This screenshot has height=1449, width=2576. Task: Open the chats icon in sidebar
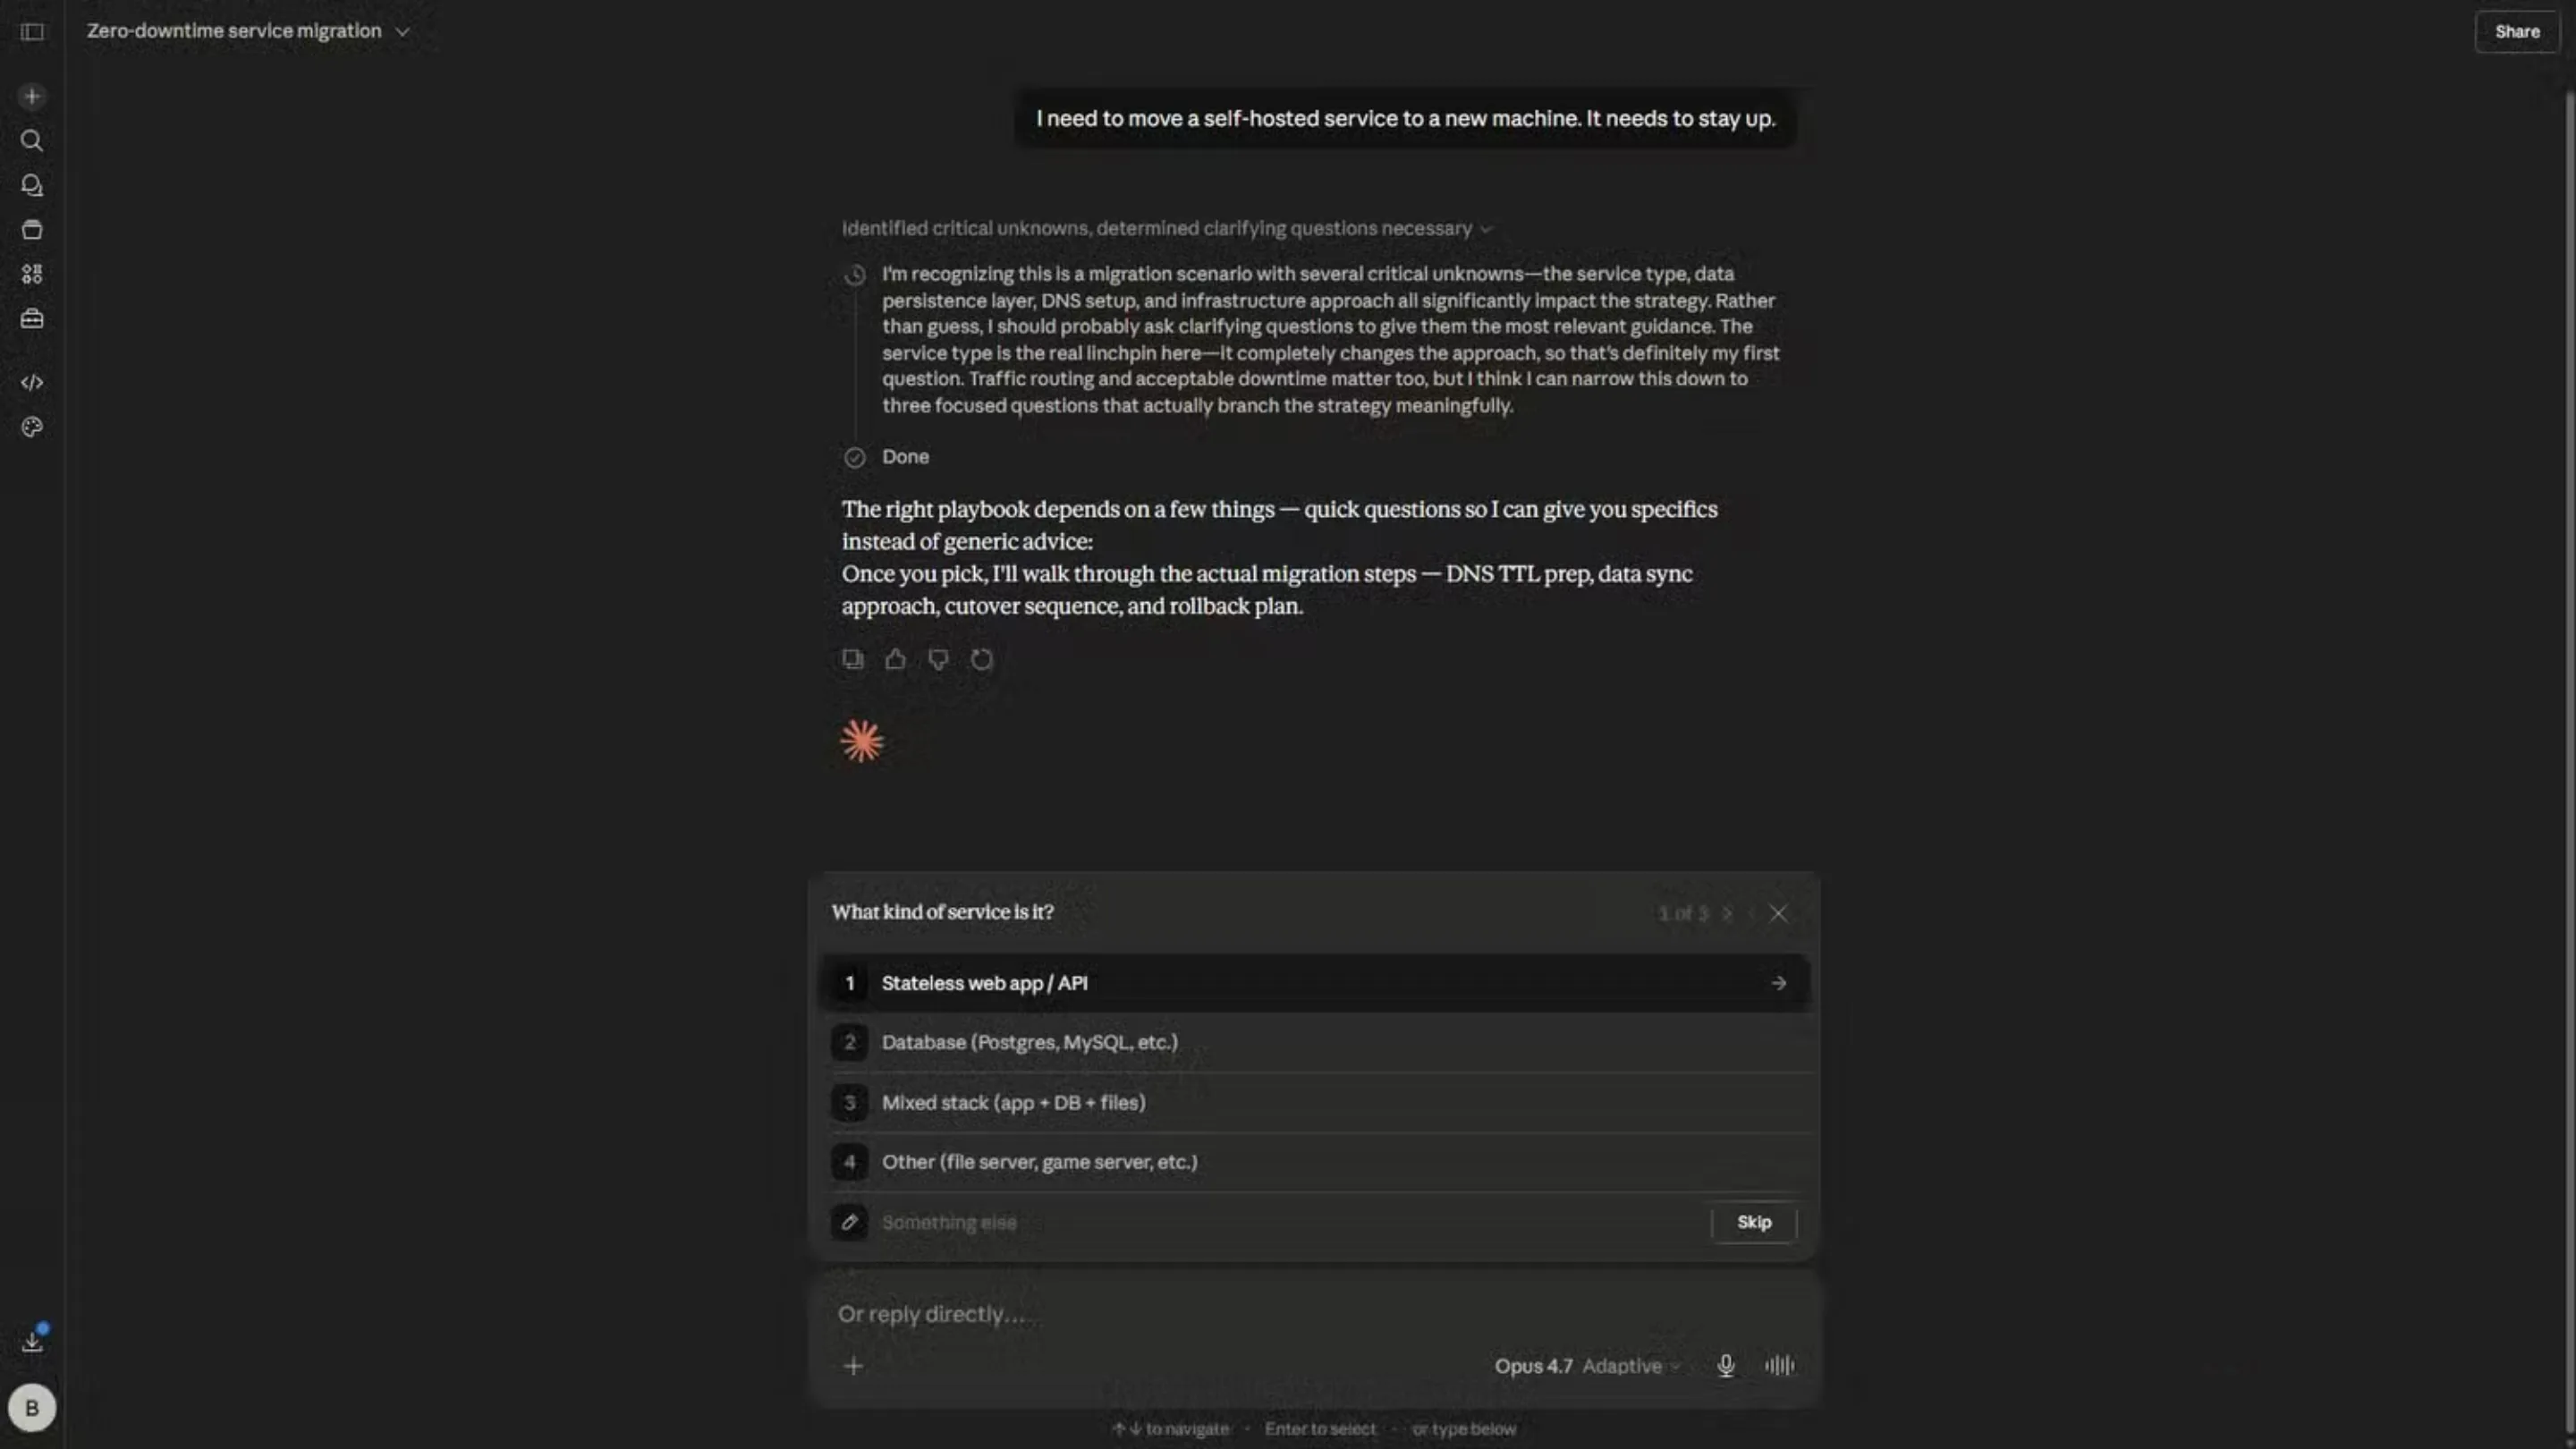pyautogui.click(x=32, y=185)
